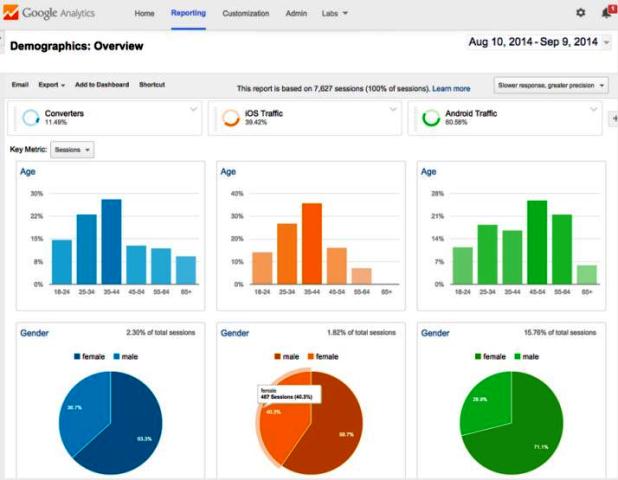Open the notifications bell icon
This screenshot has width=618, height=480.
pos(607,12)
